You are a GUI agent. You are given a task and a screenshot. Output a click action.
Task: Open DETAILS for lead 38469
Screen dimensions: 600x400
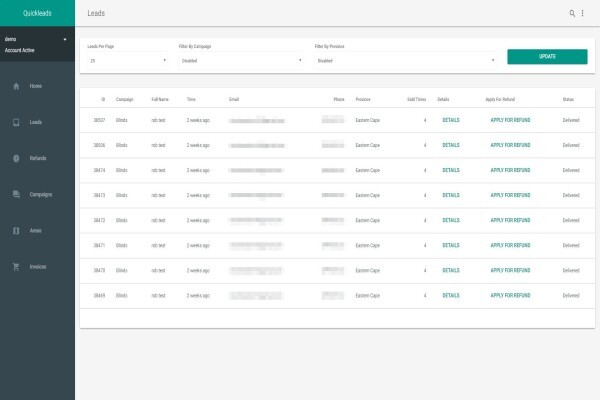(451, 296)
